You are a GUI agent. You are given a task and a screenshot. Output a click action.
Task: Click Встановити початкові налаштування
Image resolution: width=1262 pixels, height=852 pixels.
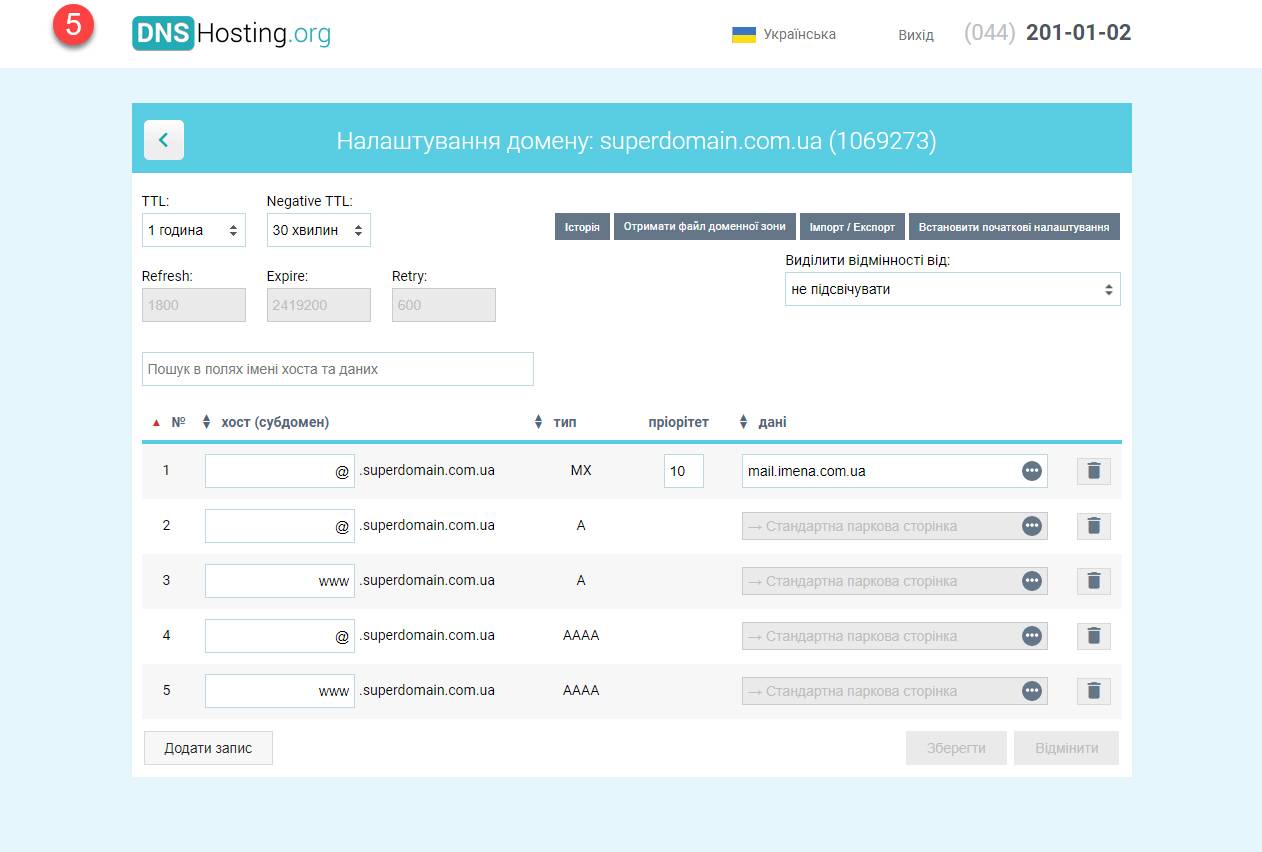[1014, 227]
